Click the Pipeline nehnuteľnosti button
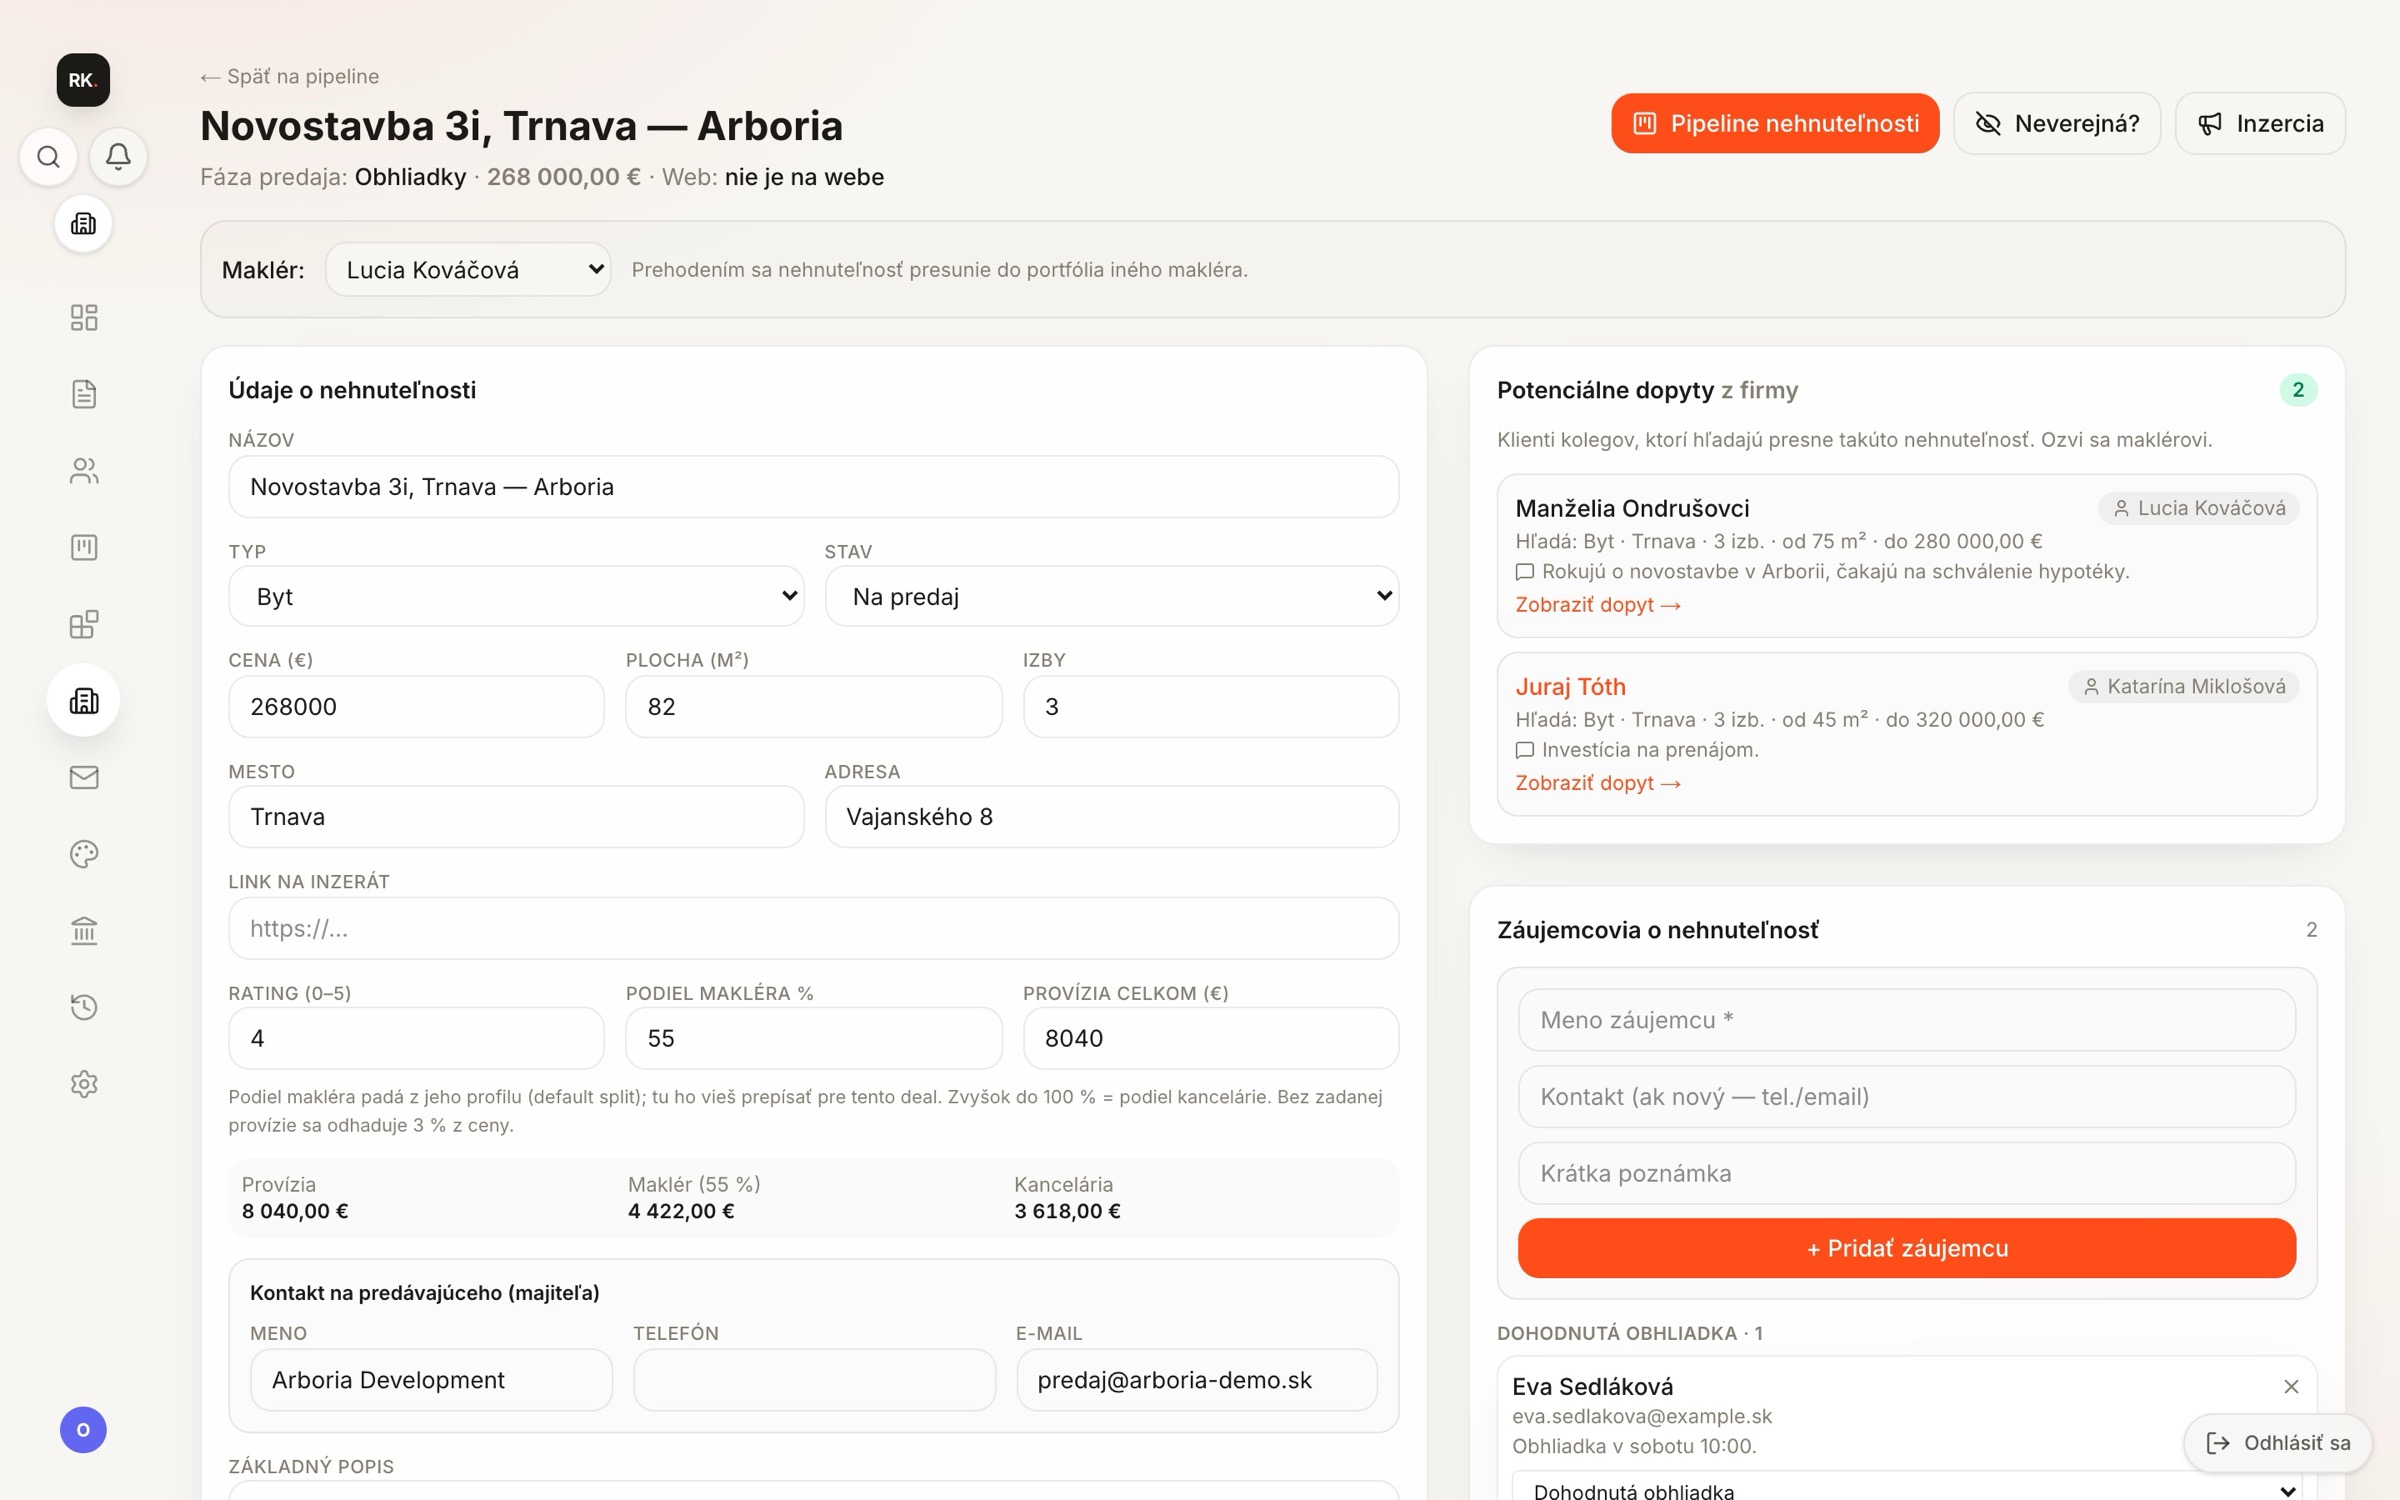The image size is (2400, 1500). (x=1775, y=123)
